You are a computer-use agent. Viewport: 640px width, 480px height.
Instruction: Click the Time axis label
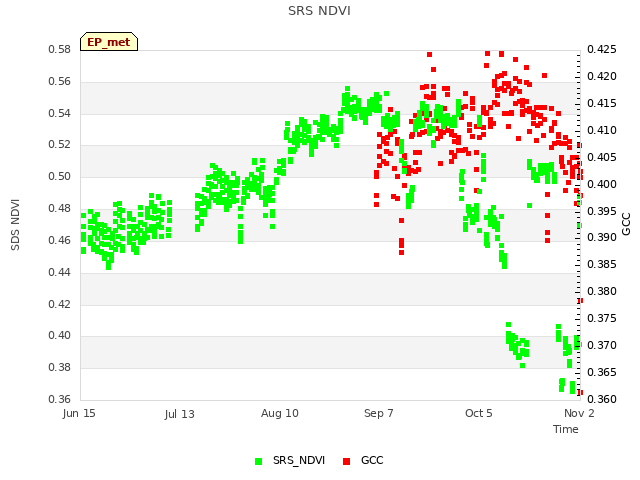click(x=565, y=429)
